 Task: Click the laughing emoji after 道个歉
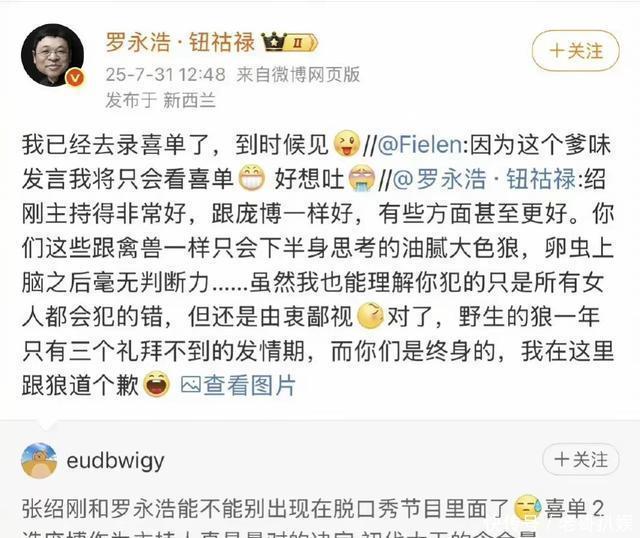[157, 384]
